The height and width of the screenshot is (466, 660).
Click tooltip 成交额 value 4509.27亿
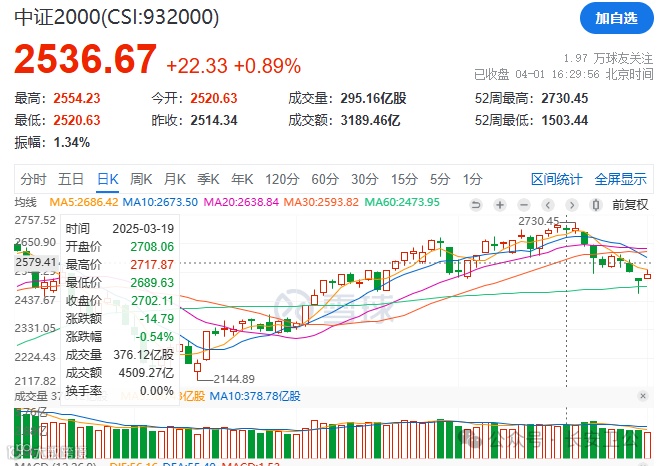point(146,373)
